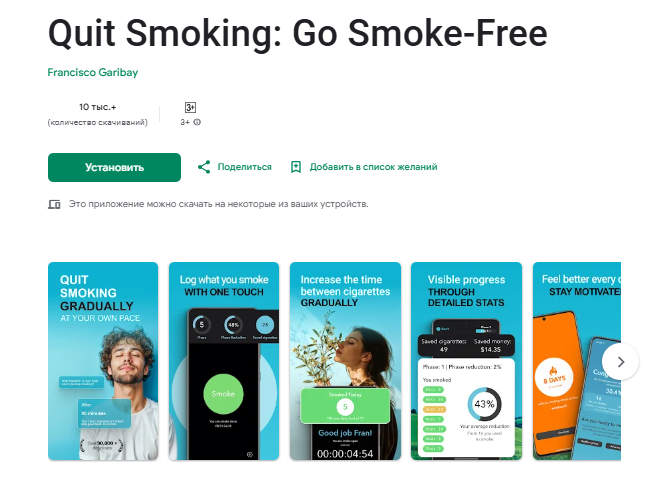Image resolution: width=650 pixels, height=487 pixels.
Task: Show next screenshots with right arrow
Action: click(621, 362)
